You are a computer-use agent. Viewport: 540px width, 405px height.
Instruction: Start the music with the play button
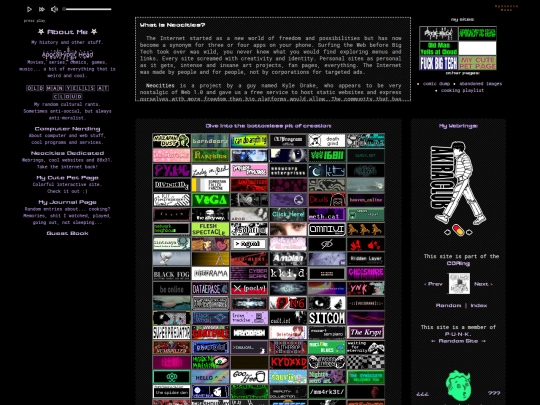point(29,9)
